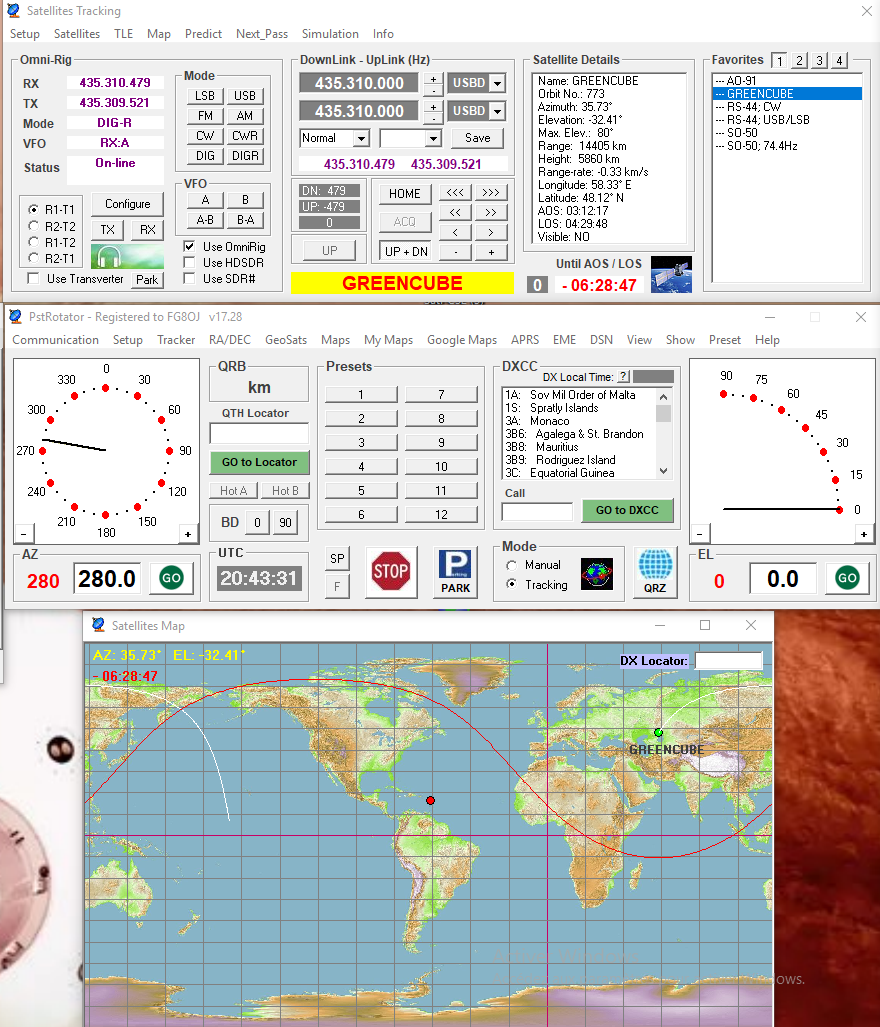Select the Manual mode radio button
This screenshot has height=1027, width=880.
(x=512, y=565)
